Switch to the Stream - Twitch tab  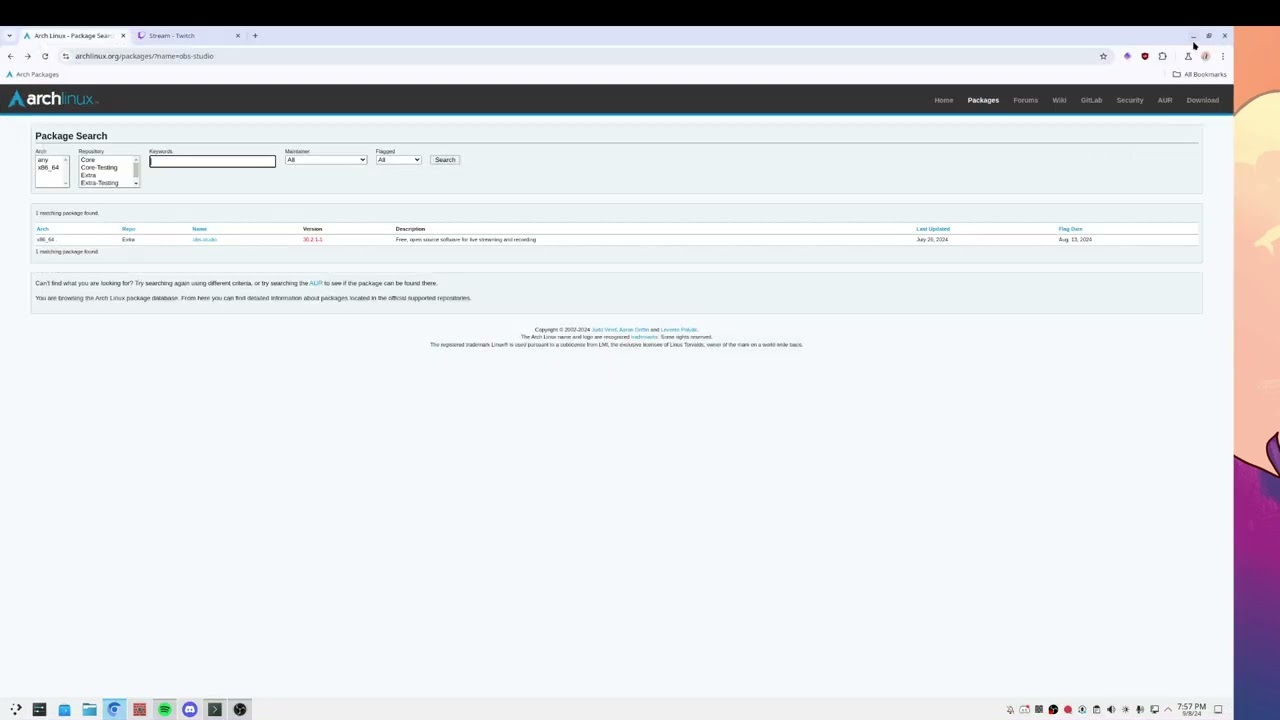pyautogui.click(x=190, y=36)
